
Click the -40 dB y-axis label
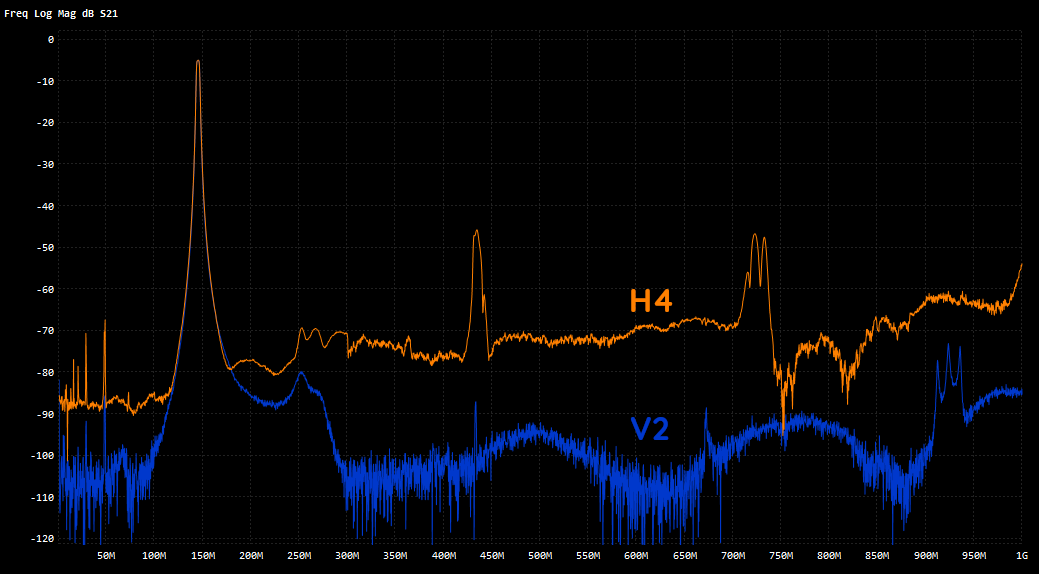coord(45,206)
